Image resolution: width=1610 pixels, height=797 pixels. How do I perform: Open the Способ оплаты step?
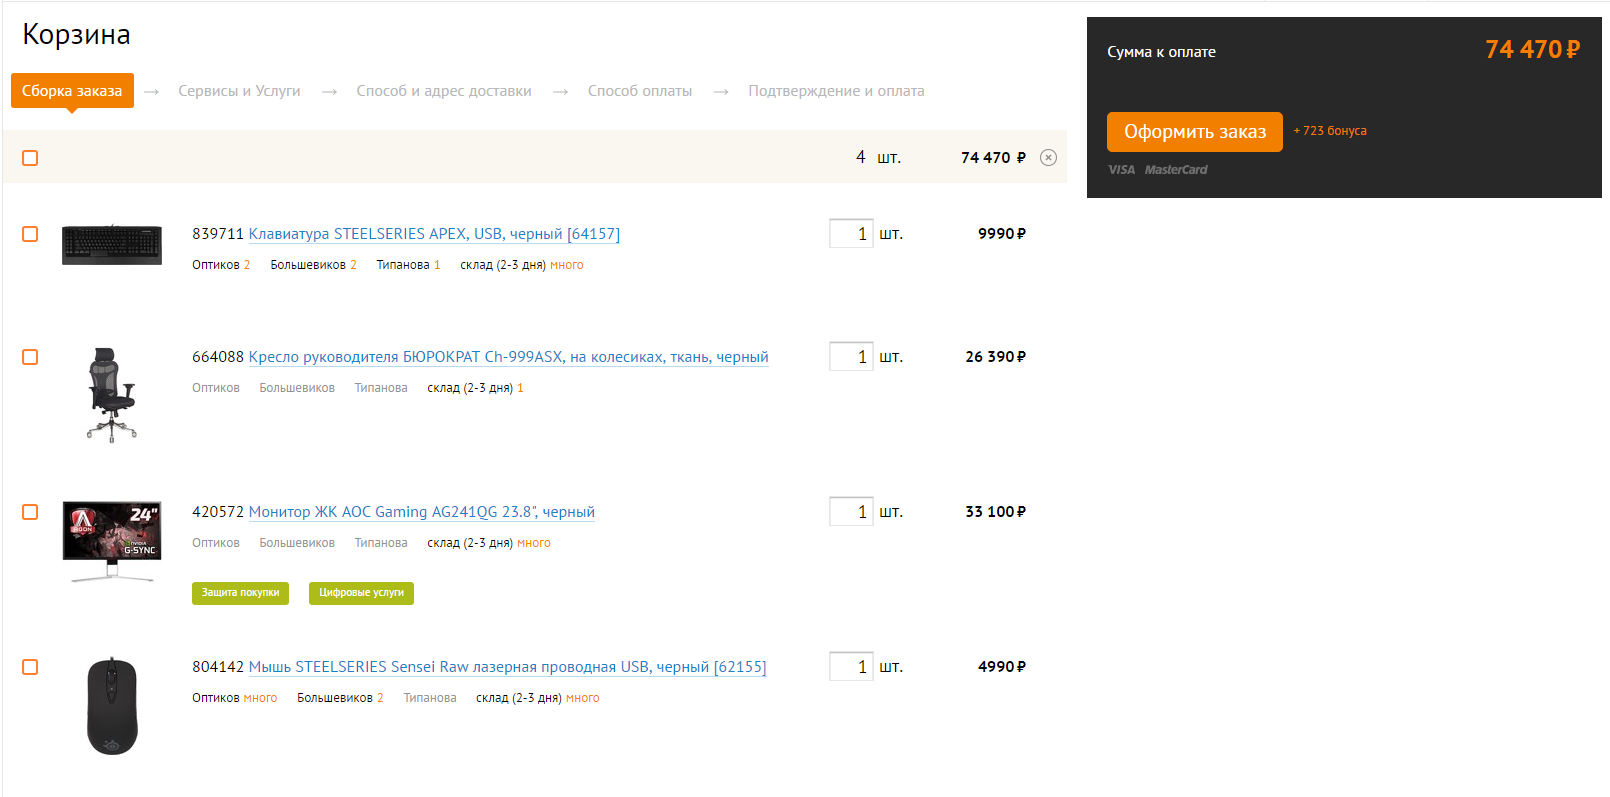click(x=640, y=91)
